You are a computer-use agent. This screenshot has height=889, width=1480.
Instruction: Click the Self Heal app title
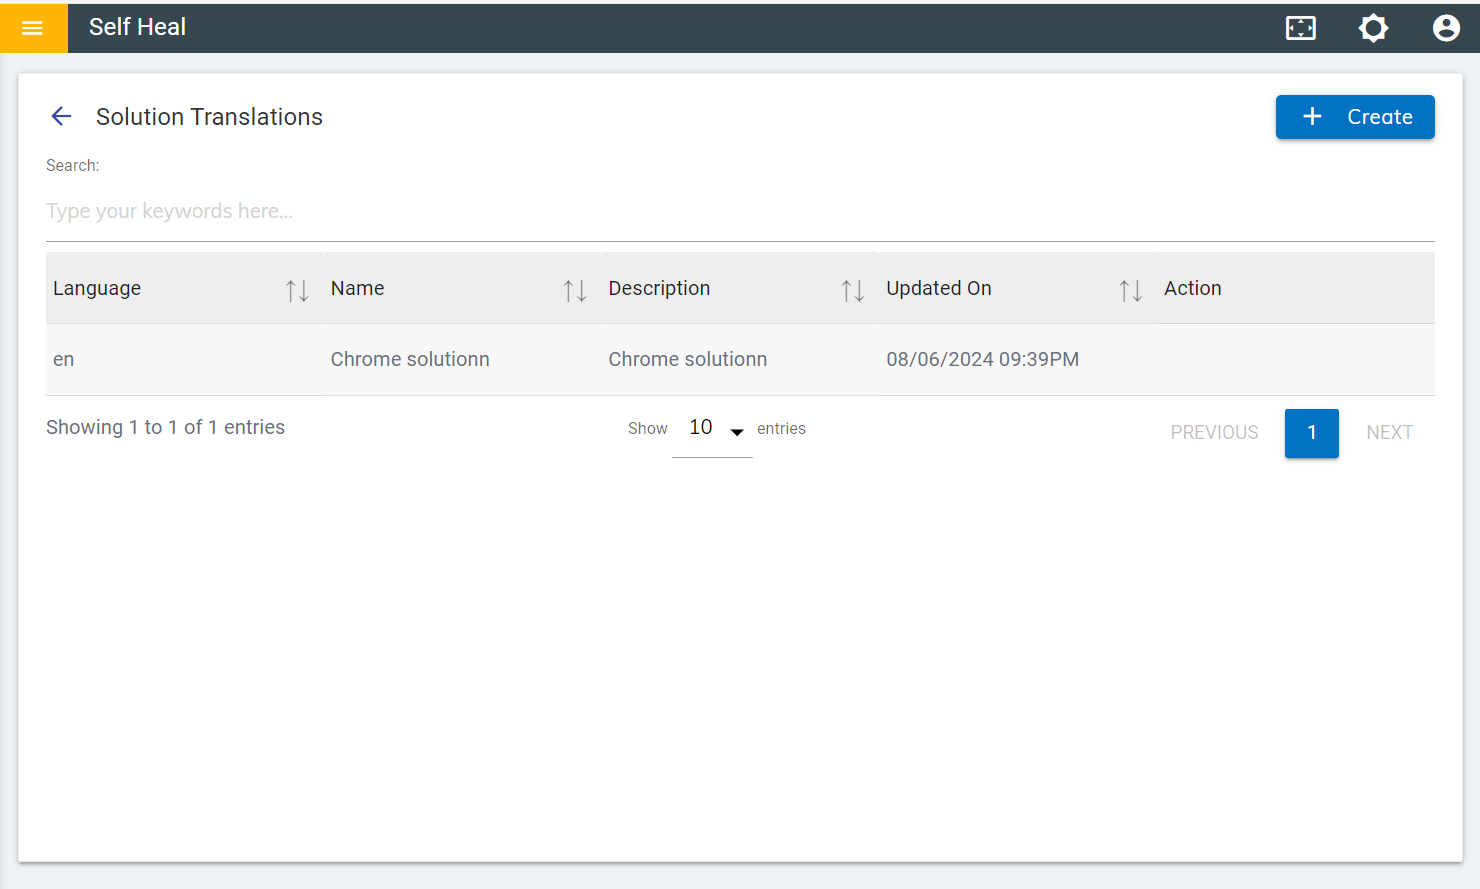click(x=137, y=27)
